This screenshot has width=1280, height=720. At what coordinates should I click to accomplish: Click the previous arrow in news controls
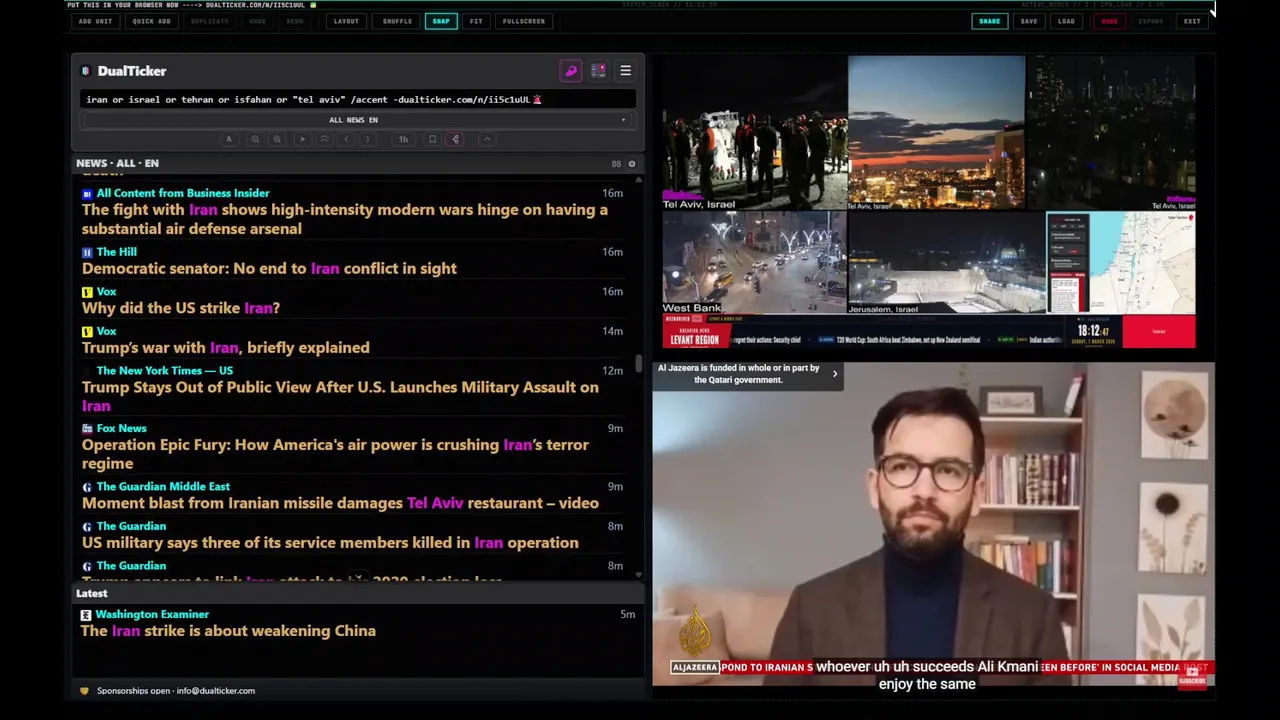(x=347, y=139)
